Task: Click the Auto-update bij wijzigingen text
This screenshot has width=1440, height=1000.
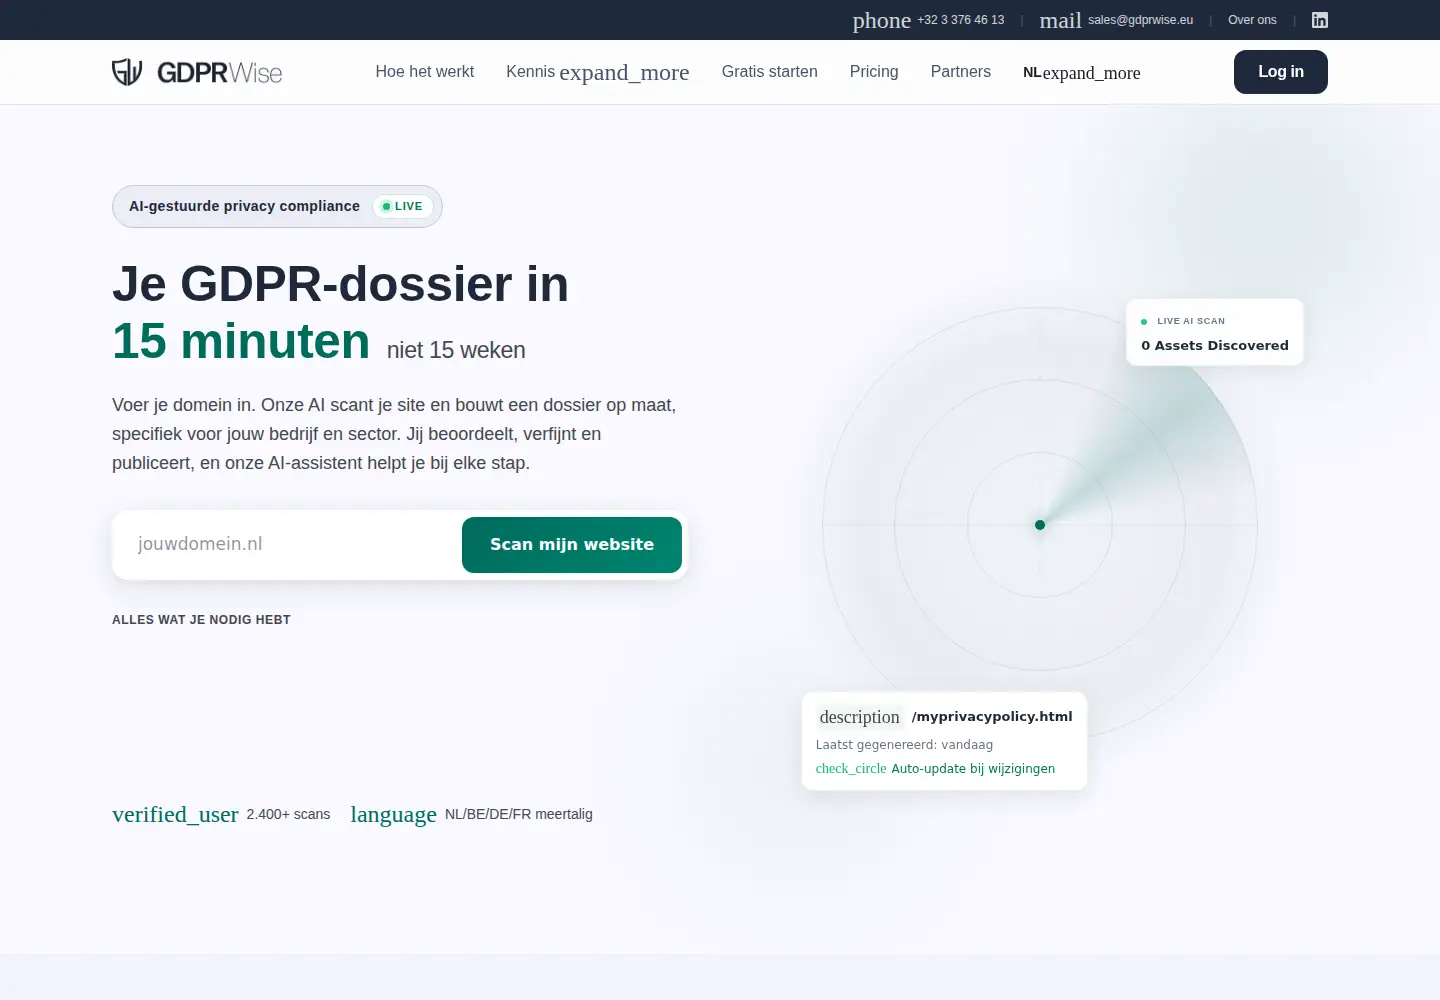Action: coord(973,769)
